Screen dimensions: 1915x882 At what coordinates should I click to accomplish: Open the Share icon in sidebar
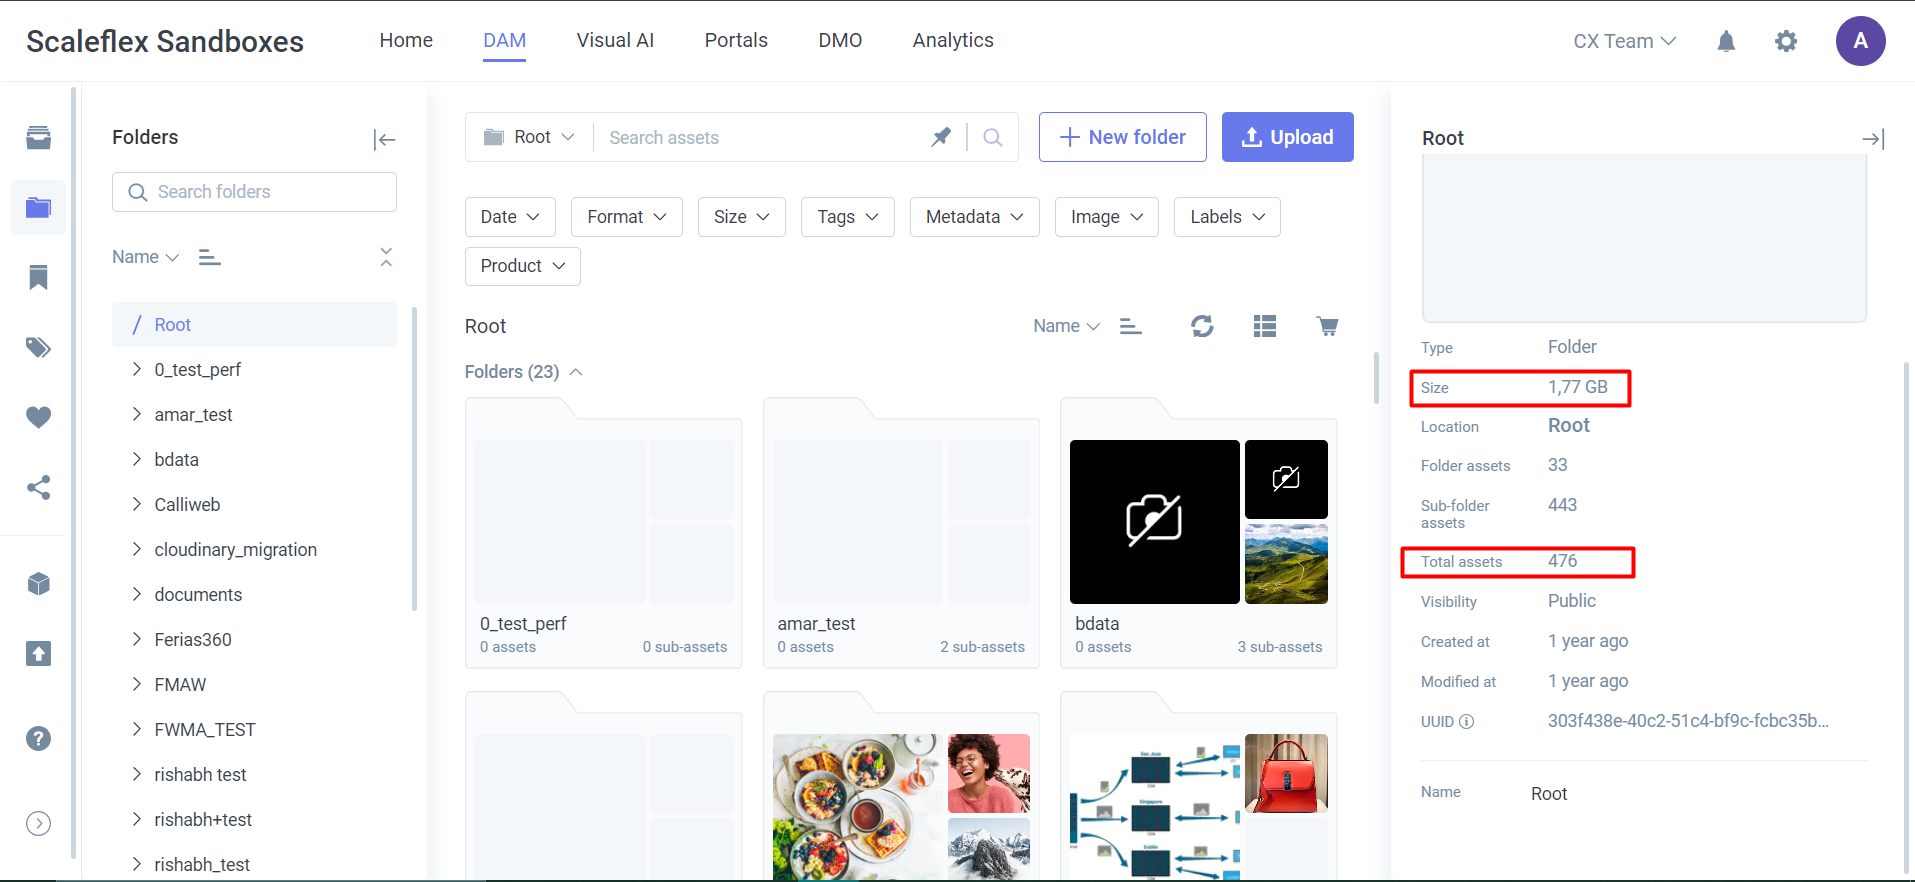pos(38,488)
